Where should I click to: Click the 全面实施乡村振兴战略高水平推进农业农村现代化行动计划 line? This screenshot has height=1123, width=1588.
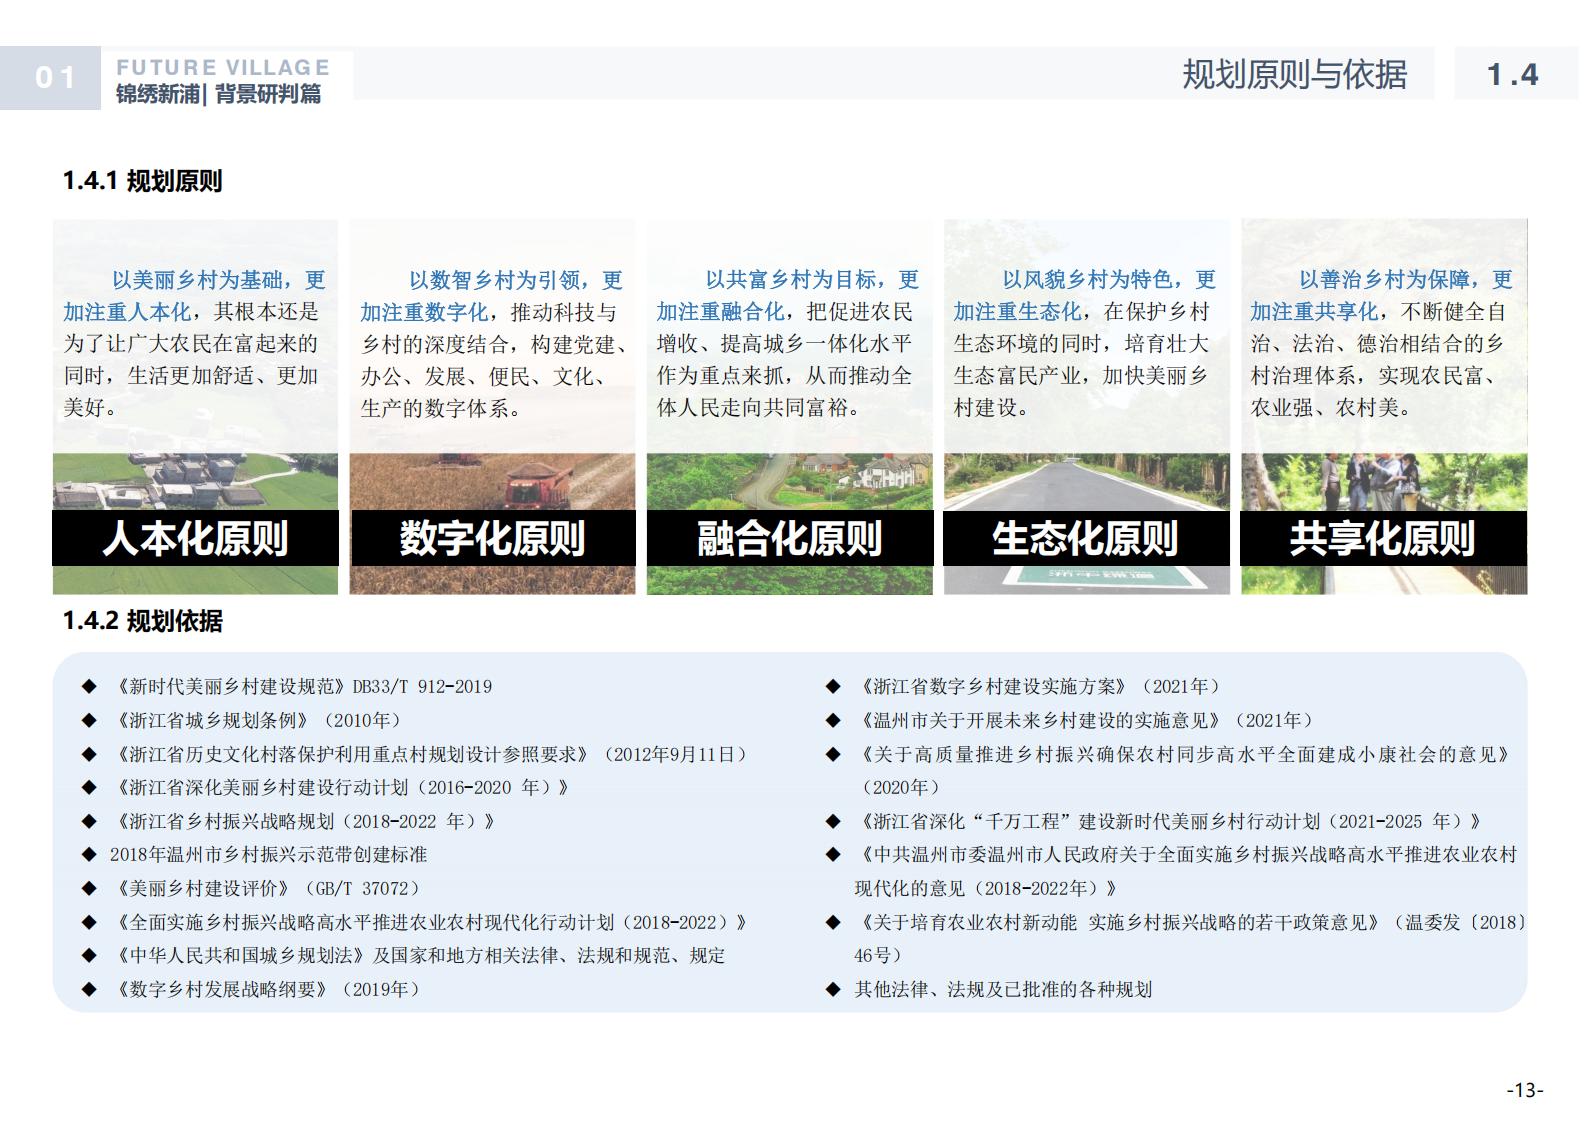pos(431,922)
